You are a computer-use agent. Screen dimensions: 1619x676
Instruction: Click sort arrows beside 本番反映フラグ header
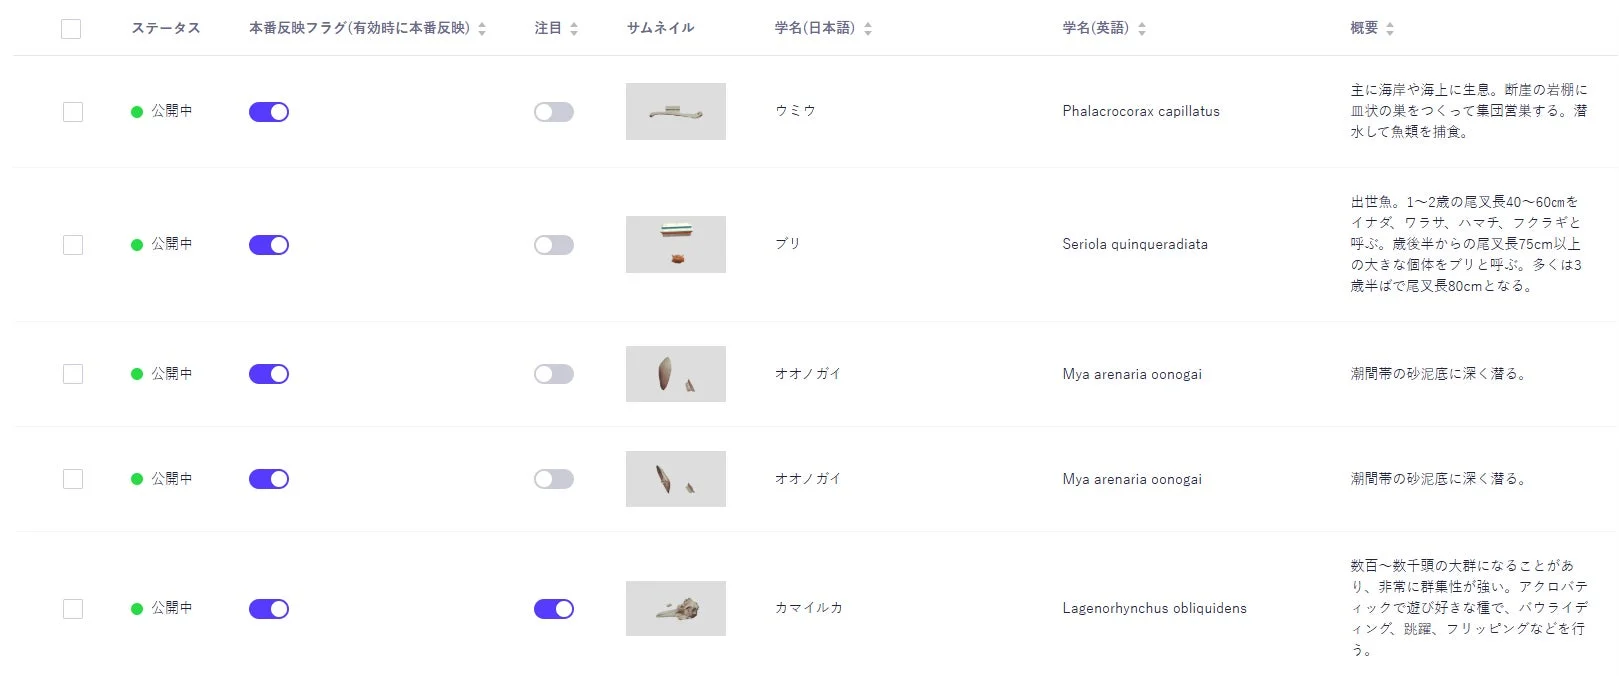[483, 29]
